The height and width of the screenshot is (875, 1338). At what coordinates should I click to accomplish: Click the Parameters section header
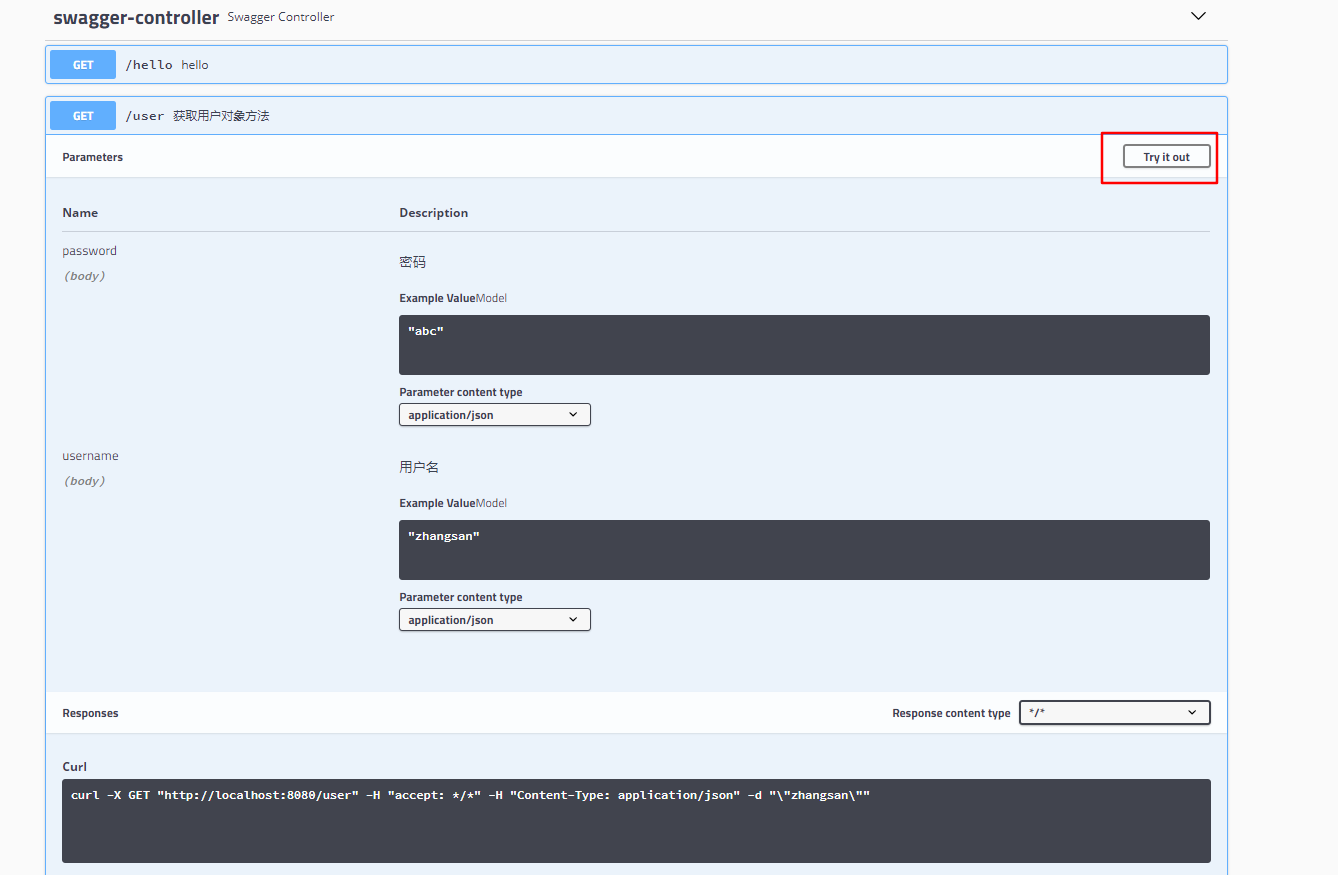click(x=93, y=157)
